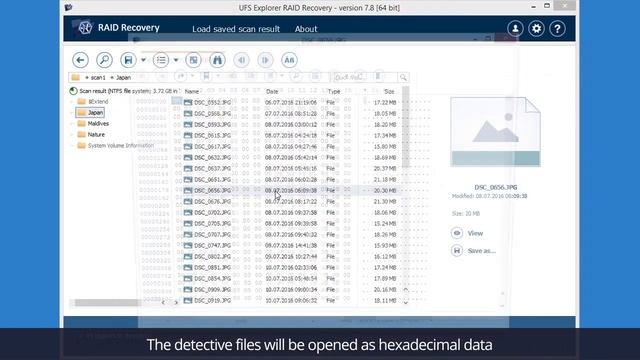
Task: Click the next result arrow icon
Action: 265,60
